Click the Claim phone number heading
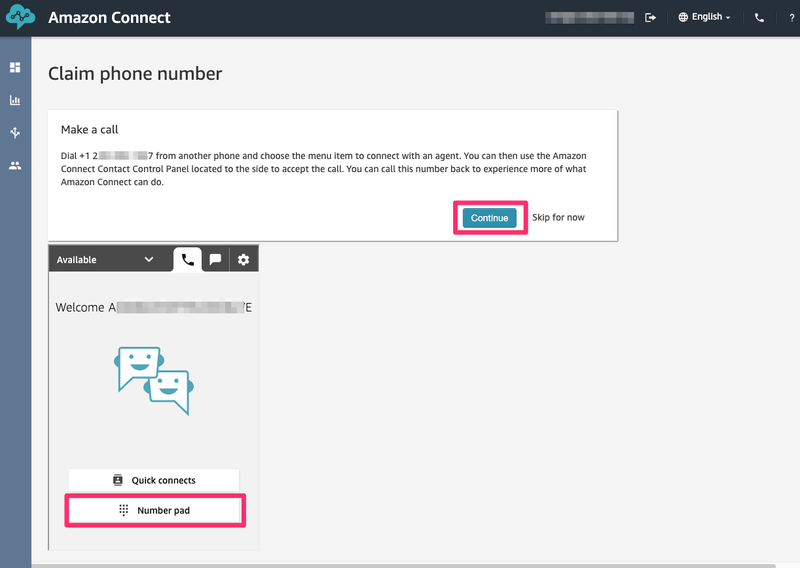Viewport: 800px width, 568px height. click(x=135, y=73)
